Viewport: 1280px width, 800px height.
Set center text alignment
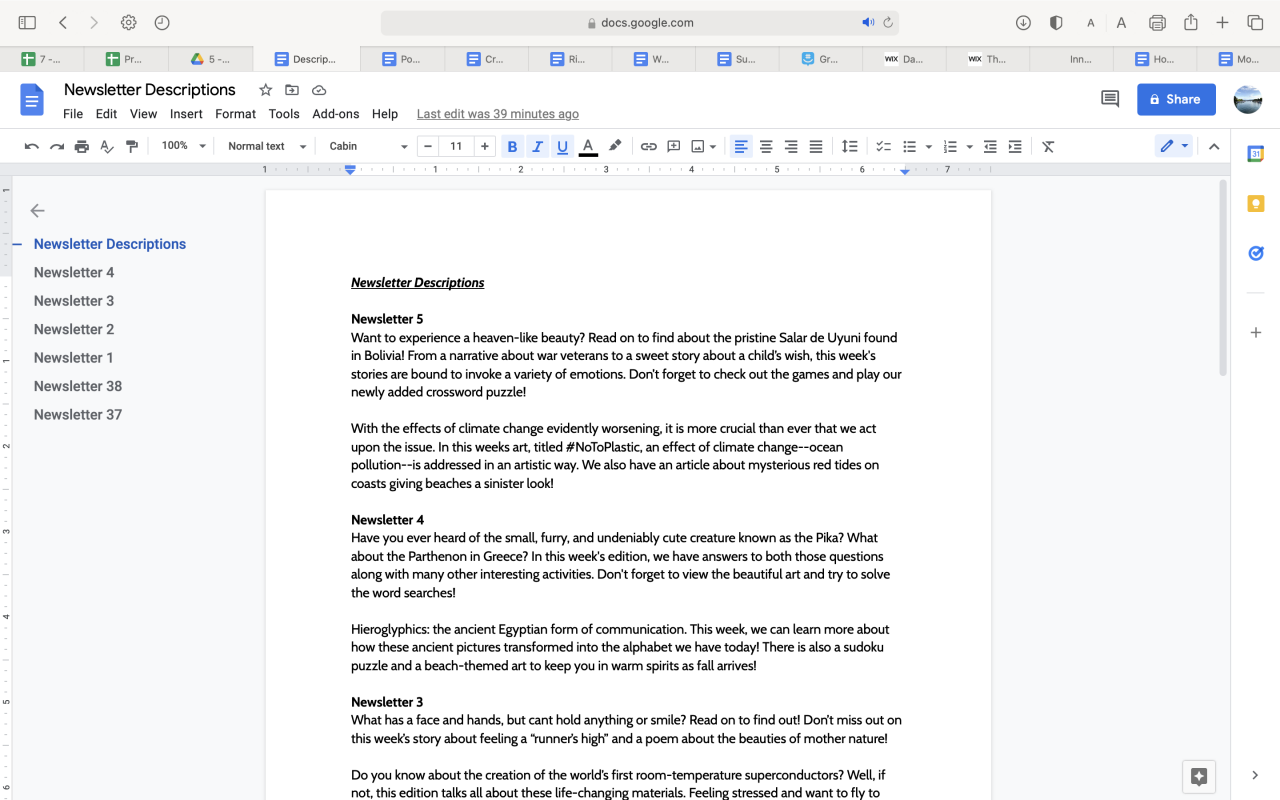766,146
